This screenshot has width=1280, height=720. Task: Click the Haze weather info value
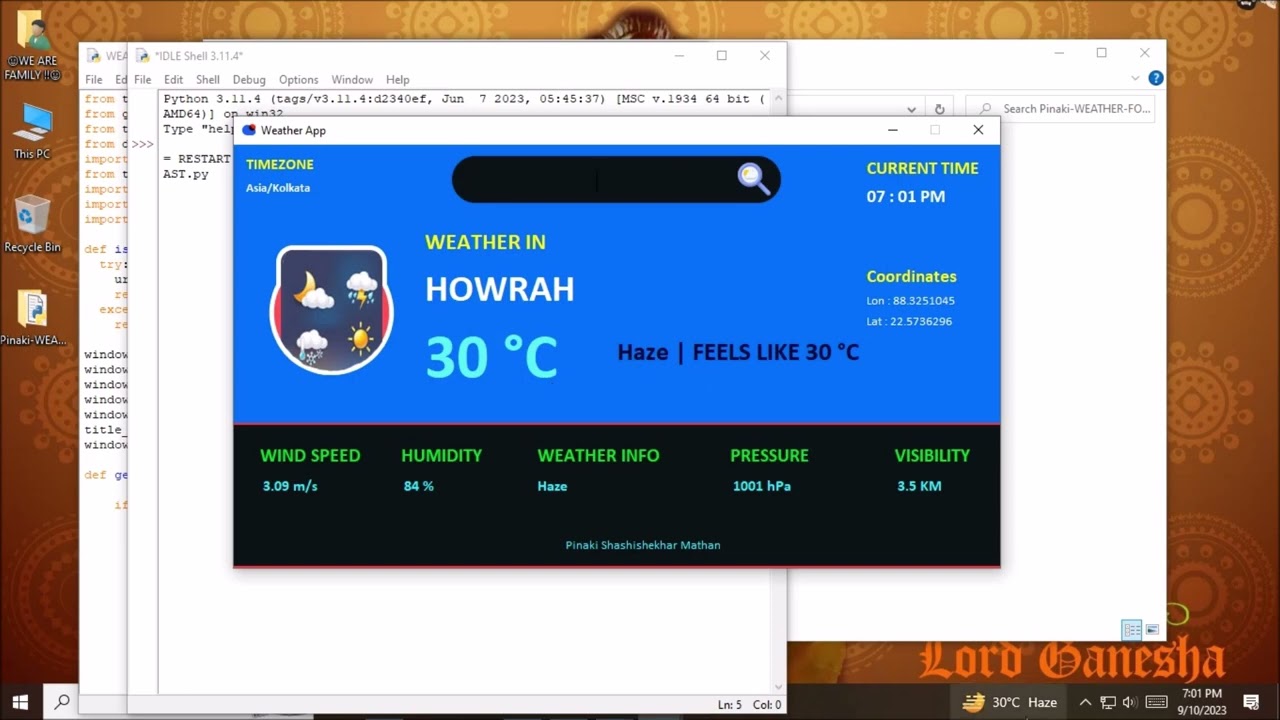552,486
